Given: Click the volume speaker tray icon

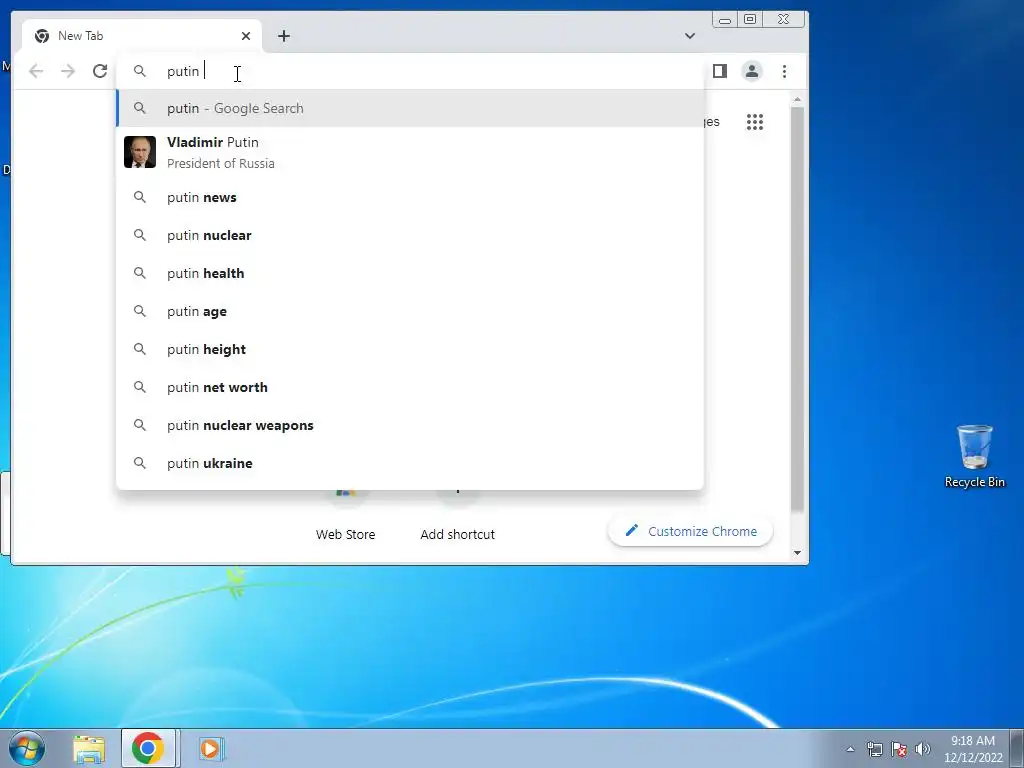Looking at the screenshot, I should (923, 749).
